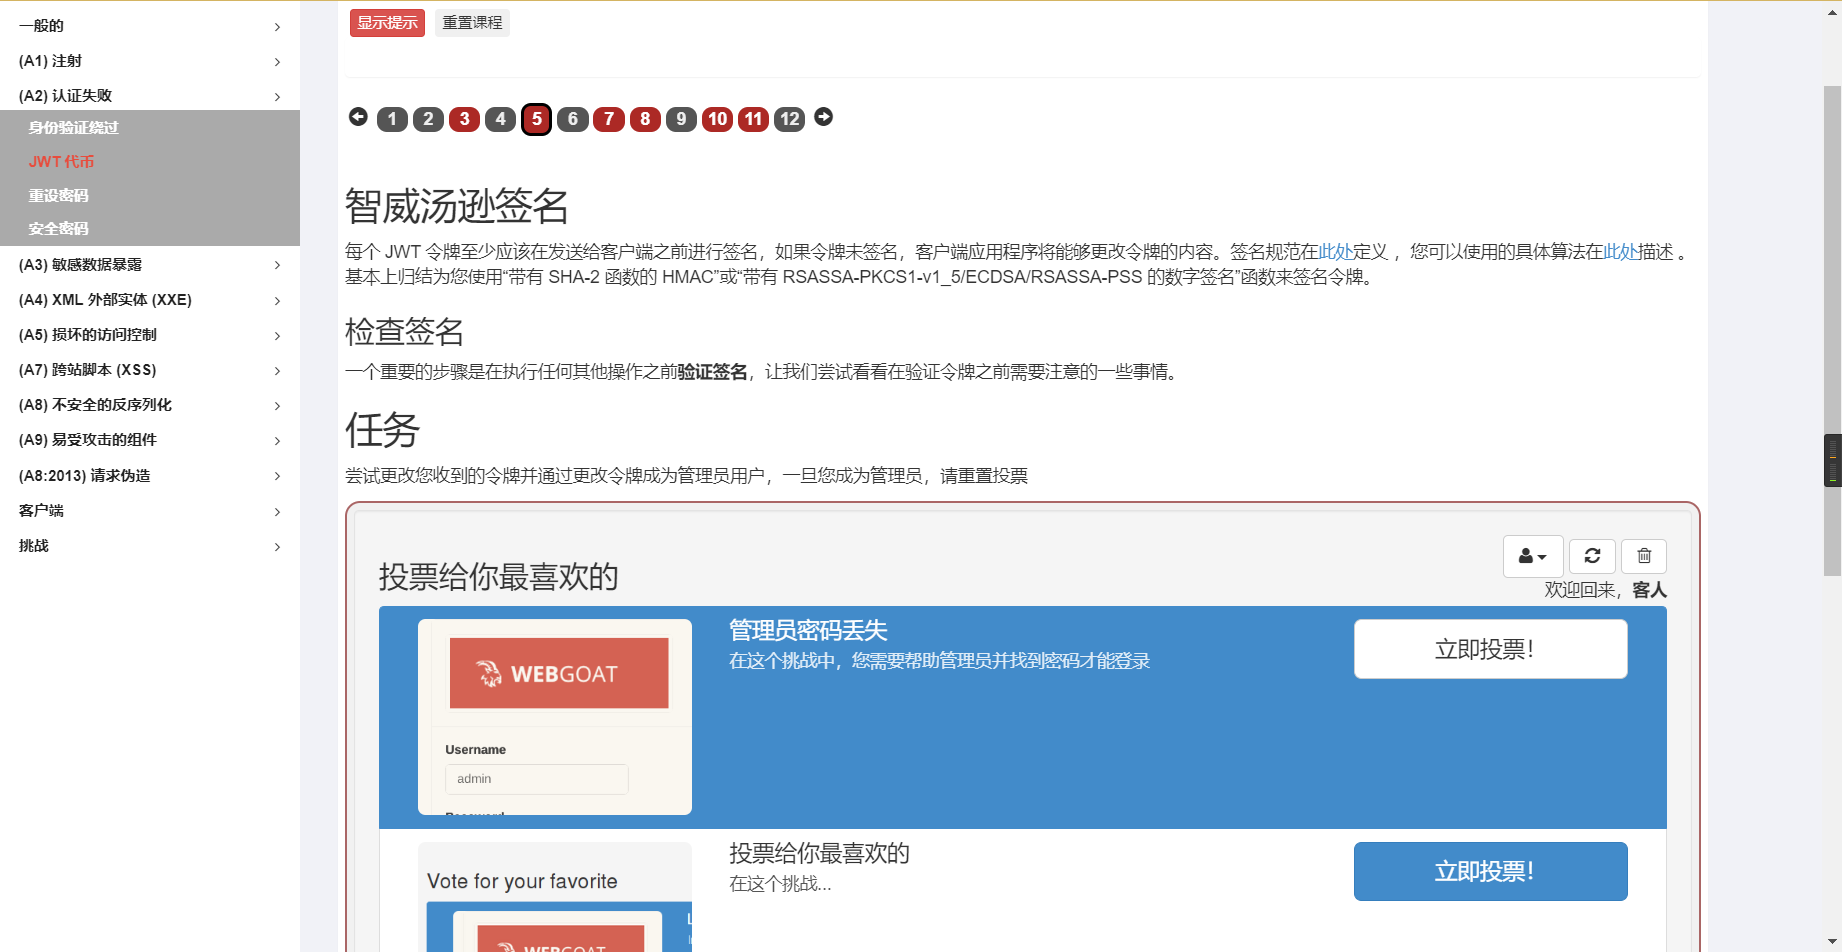
Task: Click the 检查签名 heading
Action: click(404, 332)
